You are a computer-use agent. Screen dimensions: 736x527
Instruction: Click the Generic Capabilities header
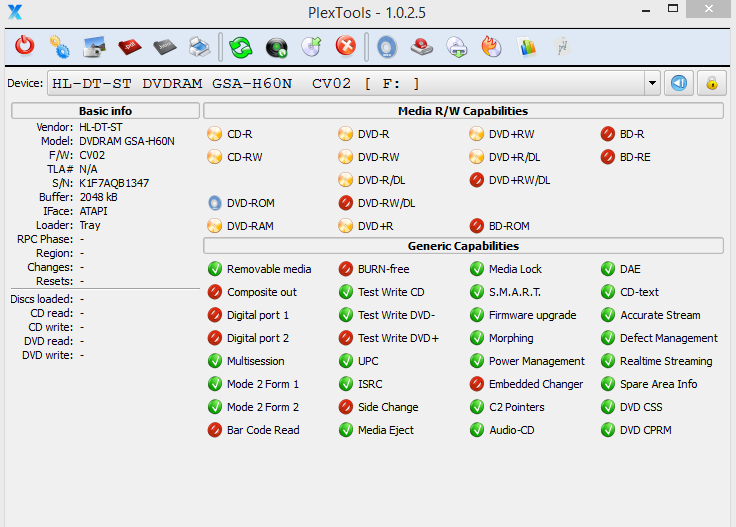pos(463,246)
